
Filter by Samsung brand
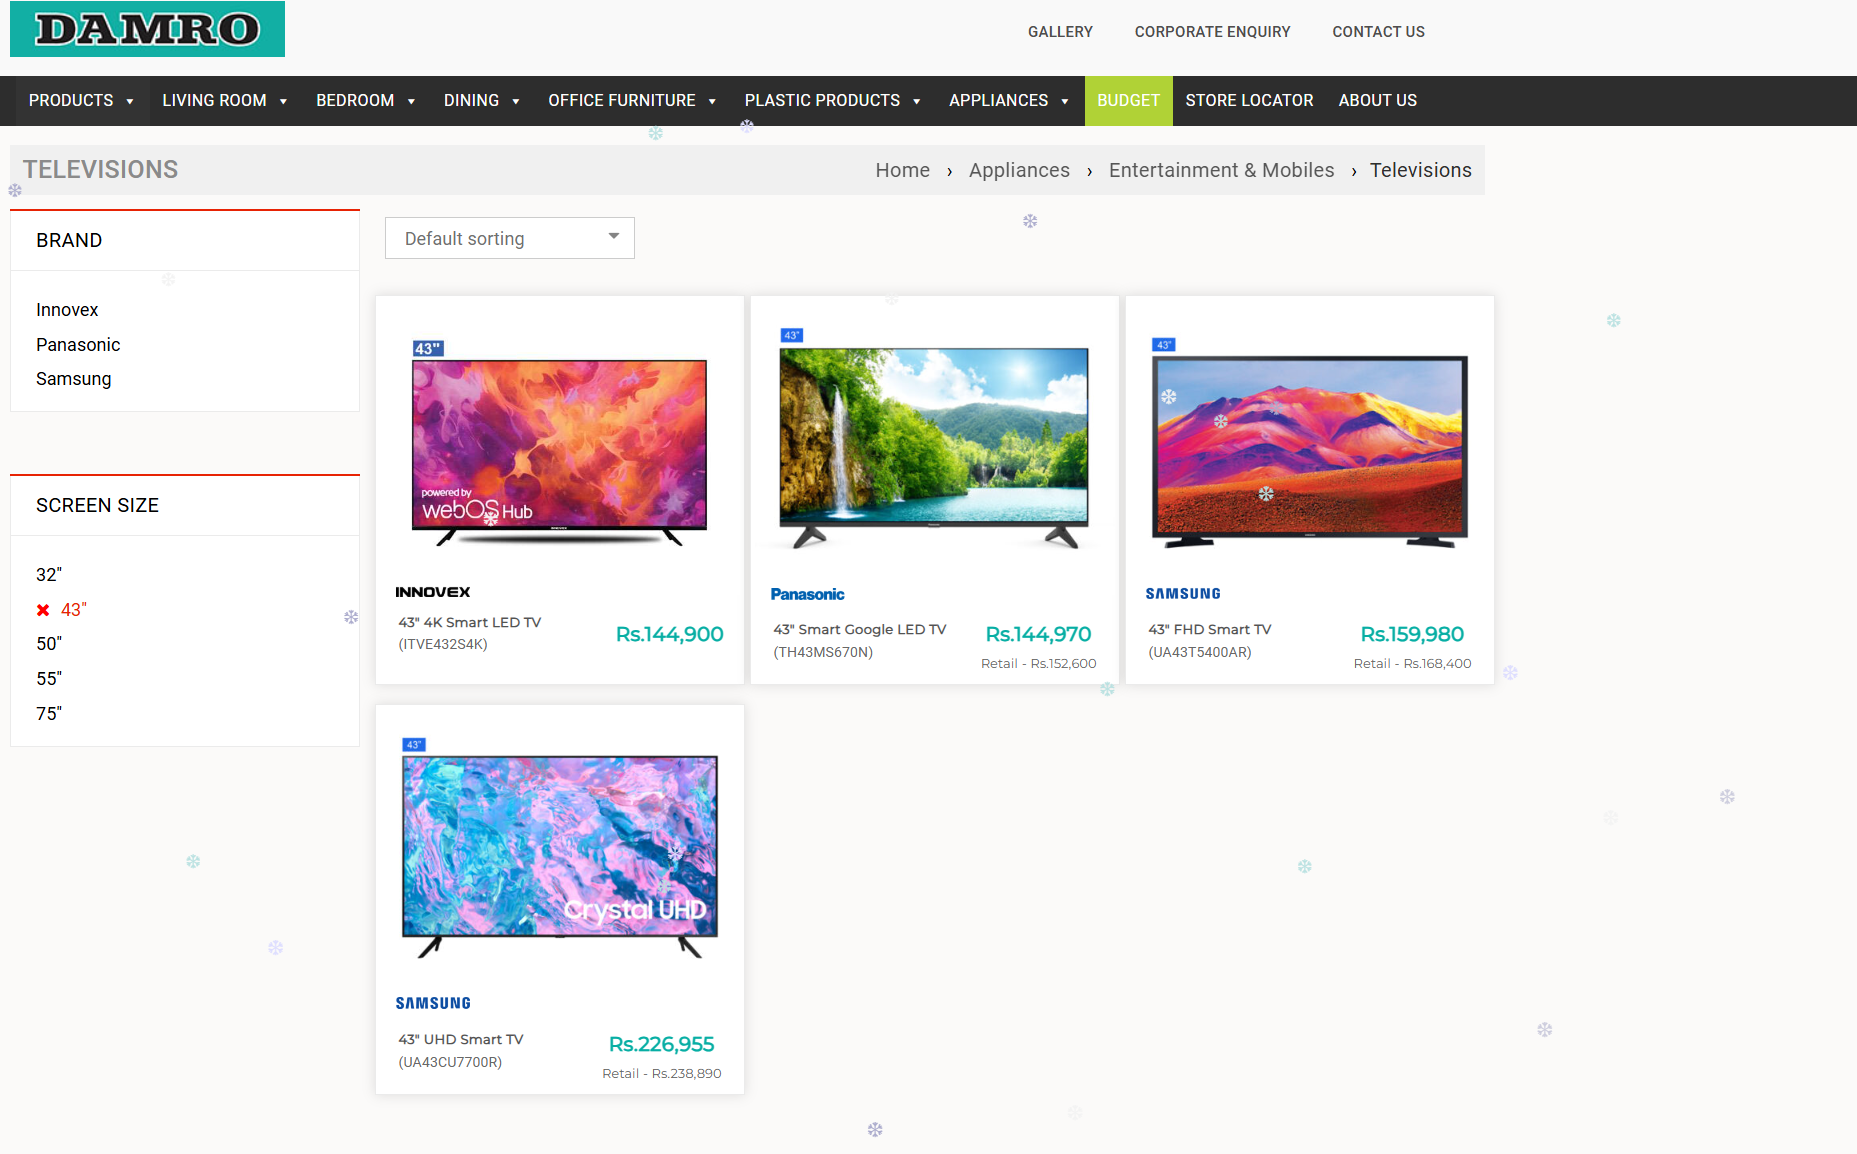pos(74,379)
